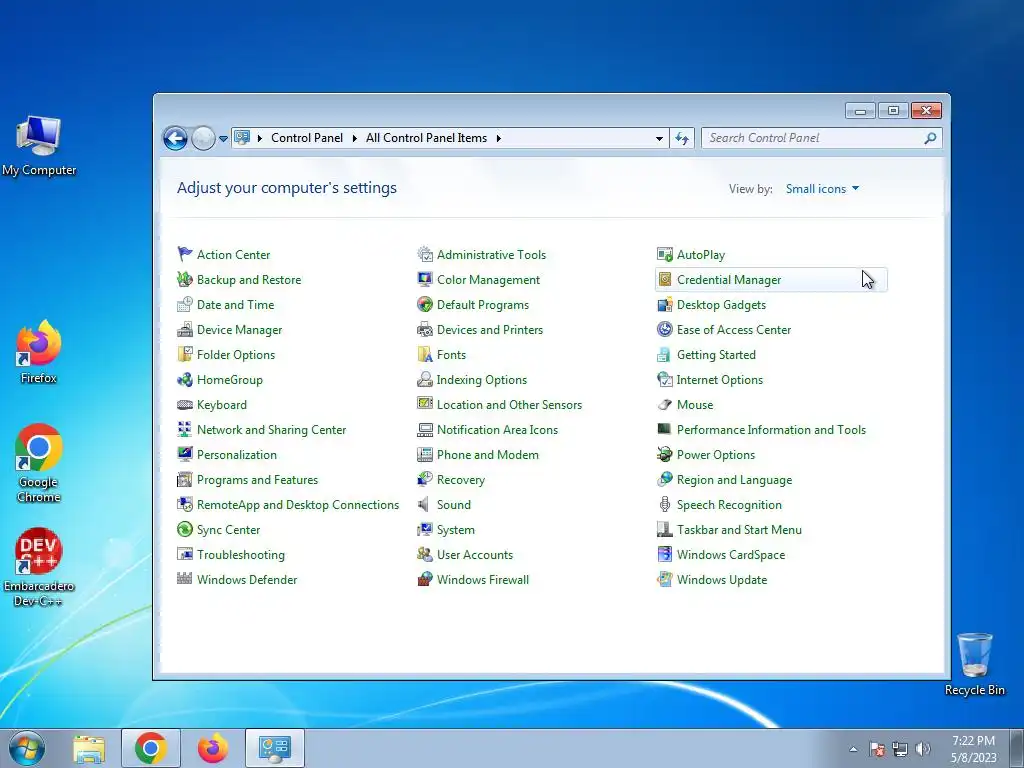The image size is (1024, 768).
Task: Click the Windows Update icon
Action: [x=665, y=579]
